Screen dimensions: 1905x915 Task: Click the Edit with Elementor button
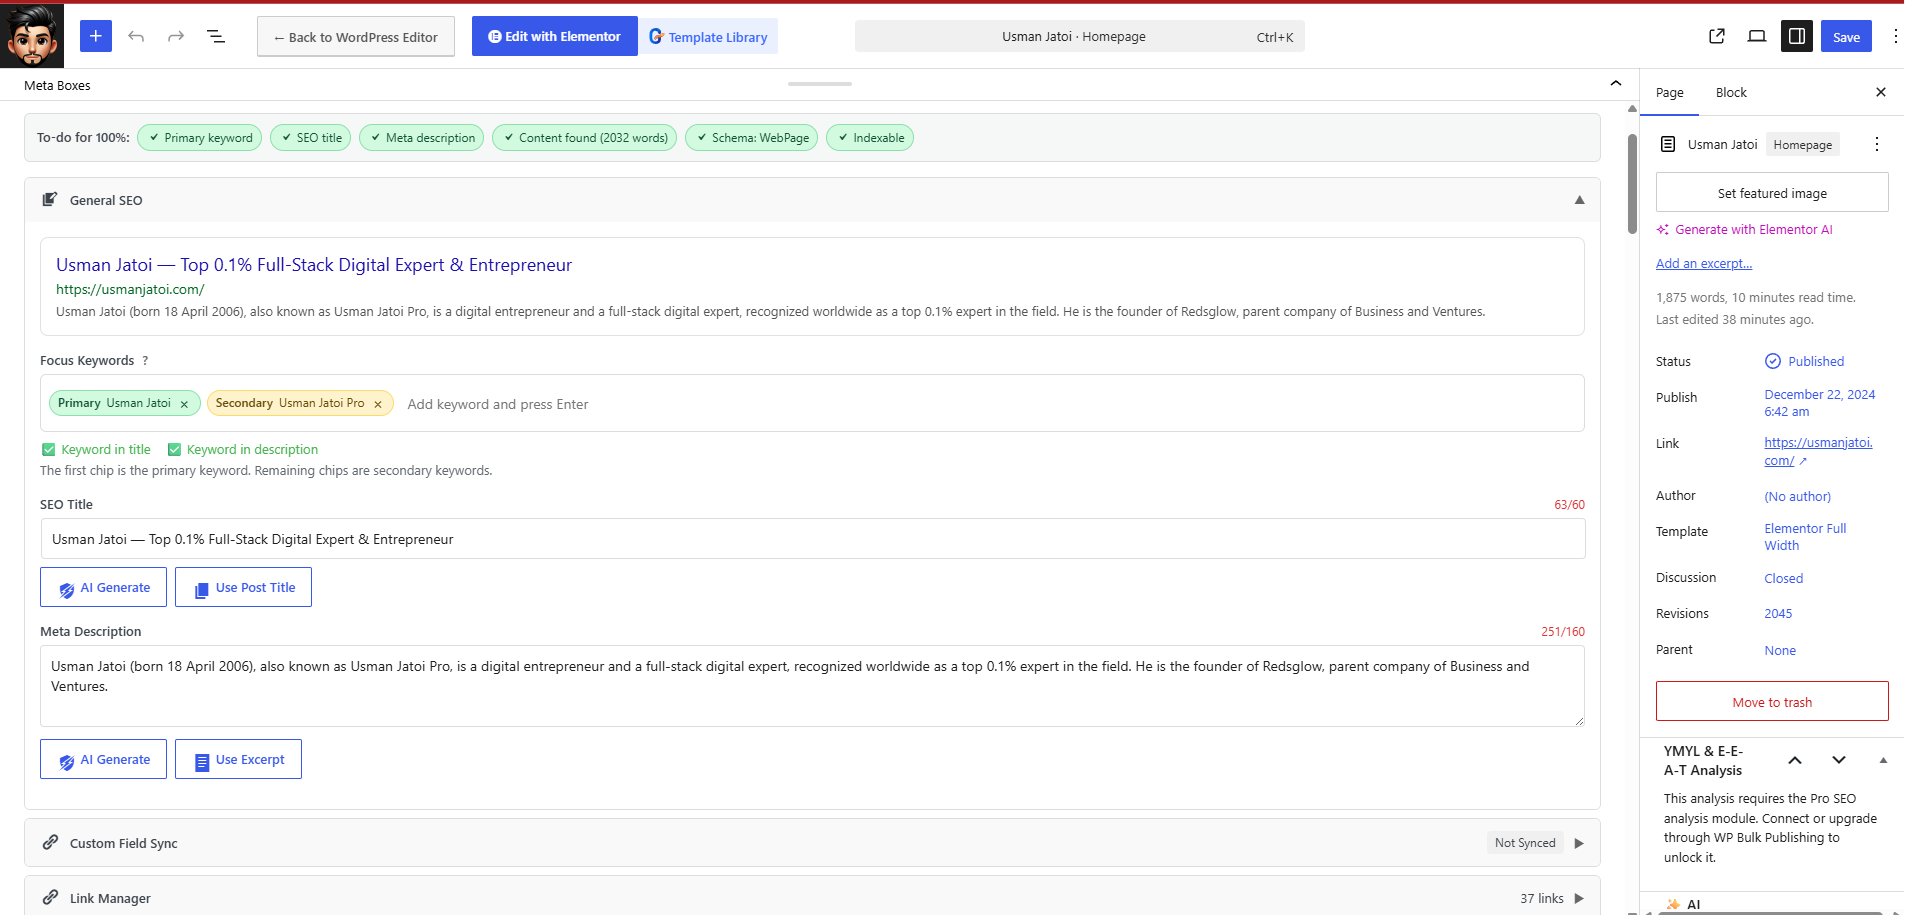pyautogui.click(x=554, y=36)
